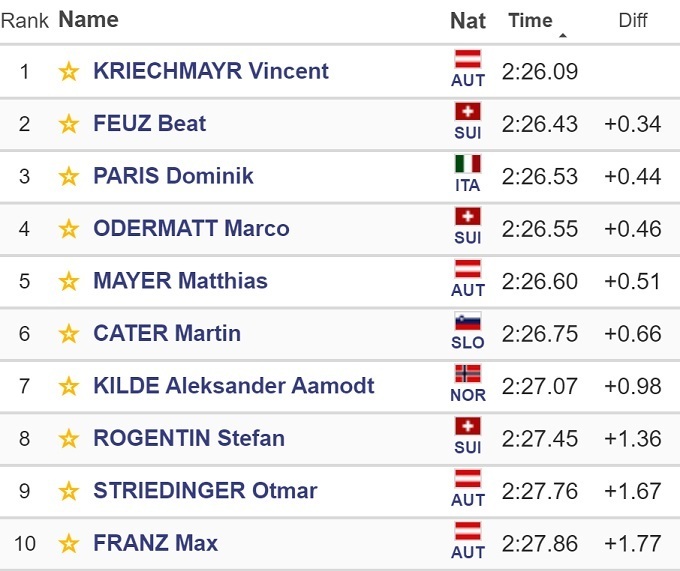Click the Rank column header
Viewport: 680px width, 571px height.
tap(26, 20)
